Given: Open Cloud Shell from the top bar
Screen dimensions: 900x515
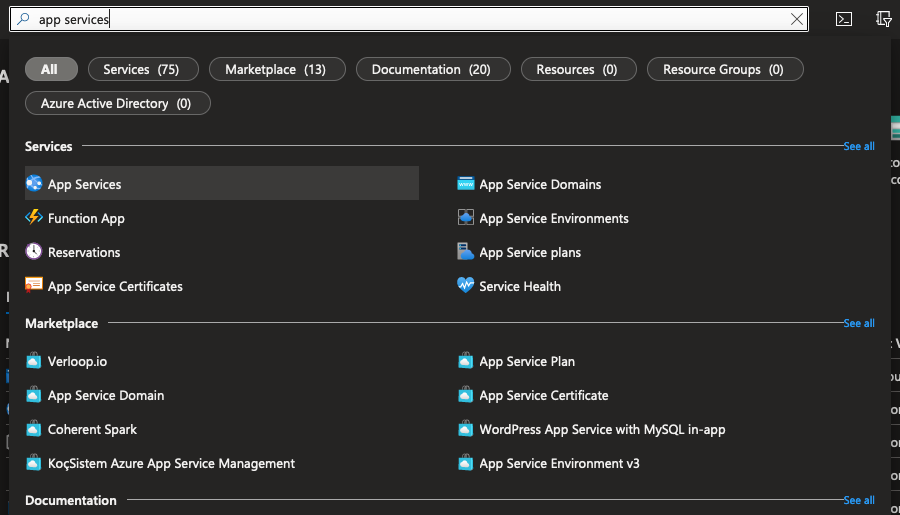Looking at the screenshot, I should click(x=844, y=19).
